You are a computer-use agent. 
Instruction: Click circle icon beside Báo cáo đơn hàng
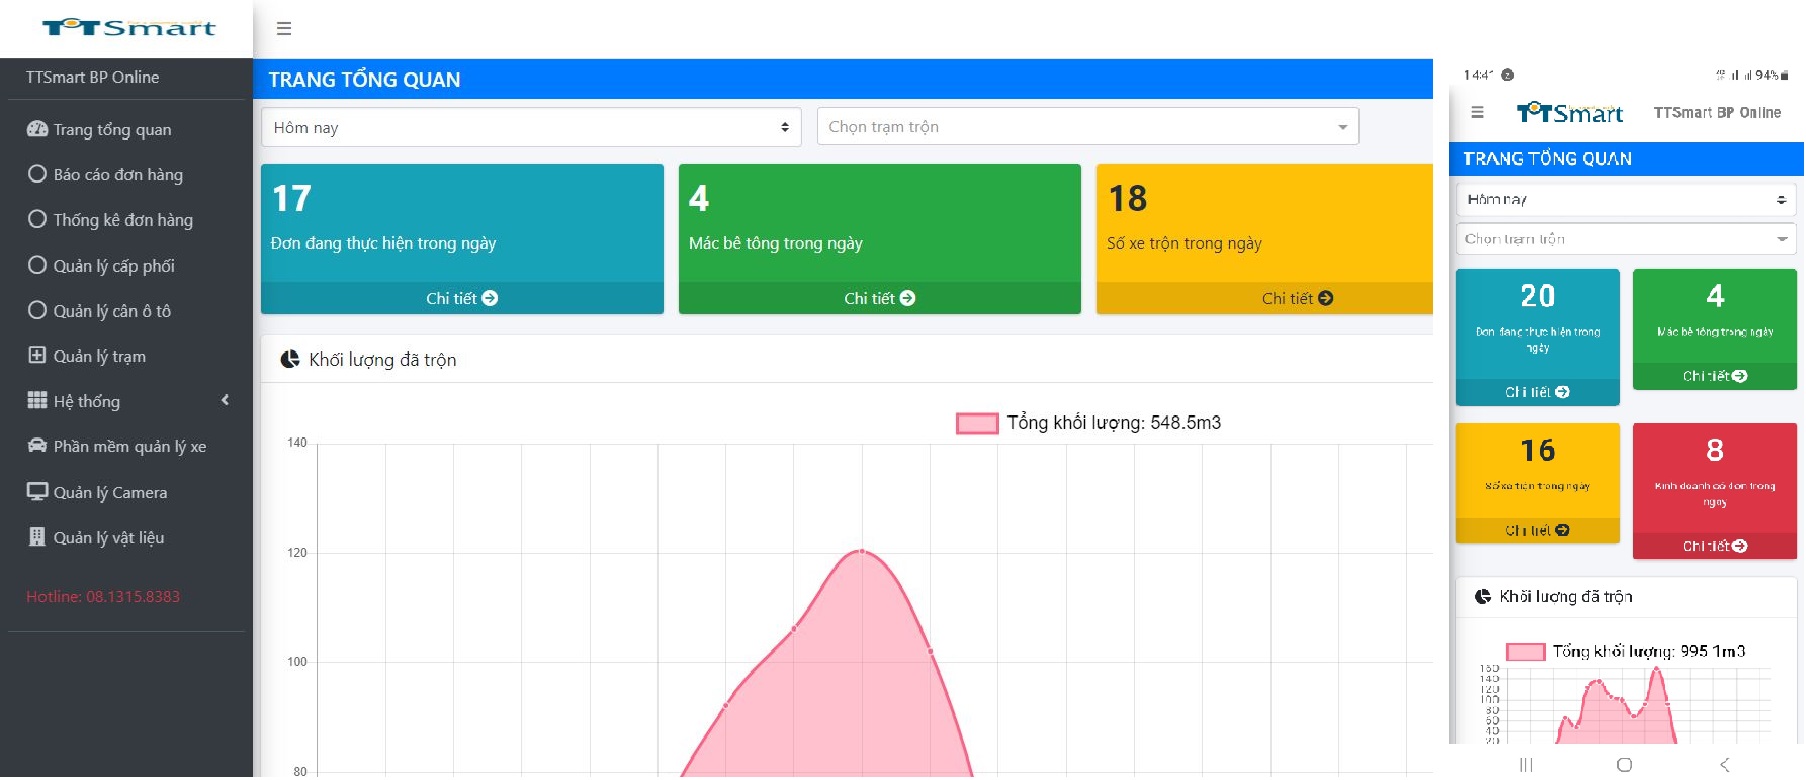[x=37, y=174]
